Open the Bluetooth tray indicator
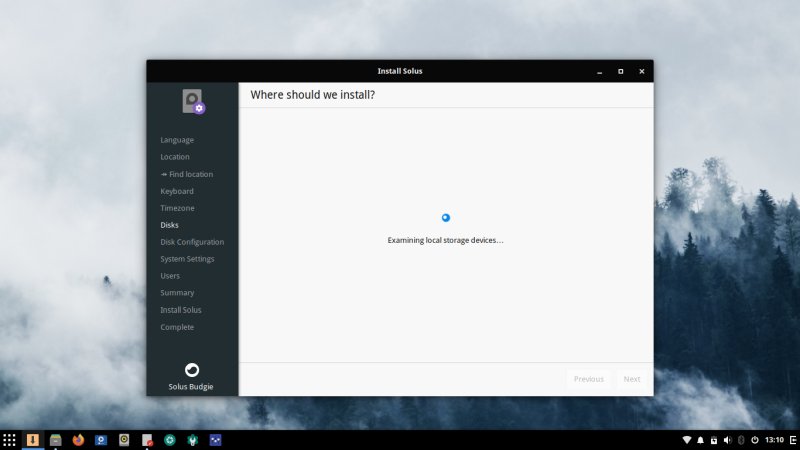Viewport: 800px width, 450px height. pos(741,440)
